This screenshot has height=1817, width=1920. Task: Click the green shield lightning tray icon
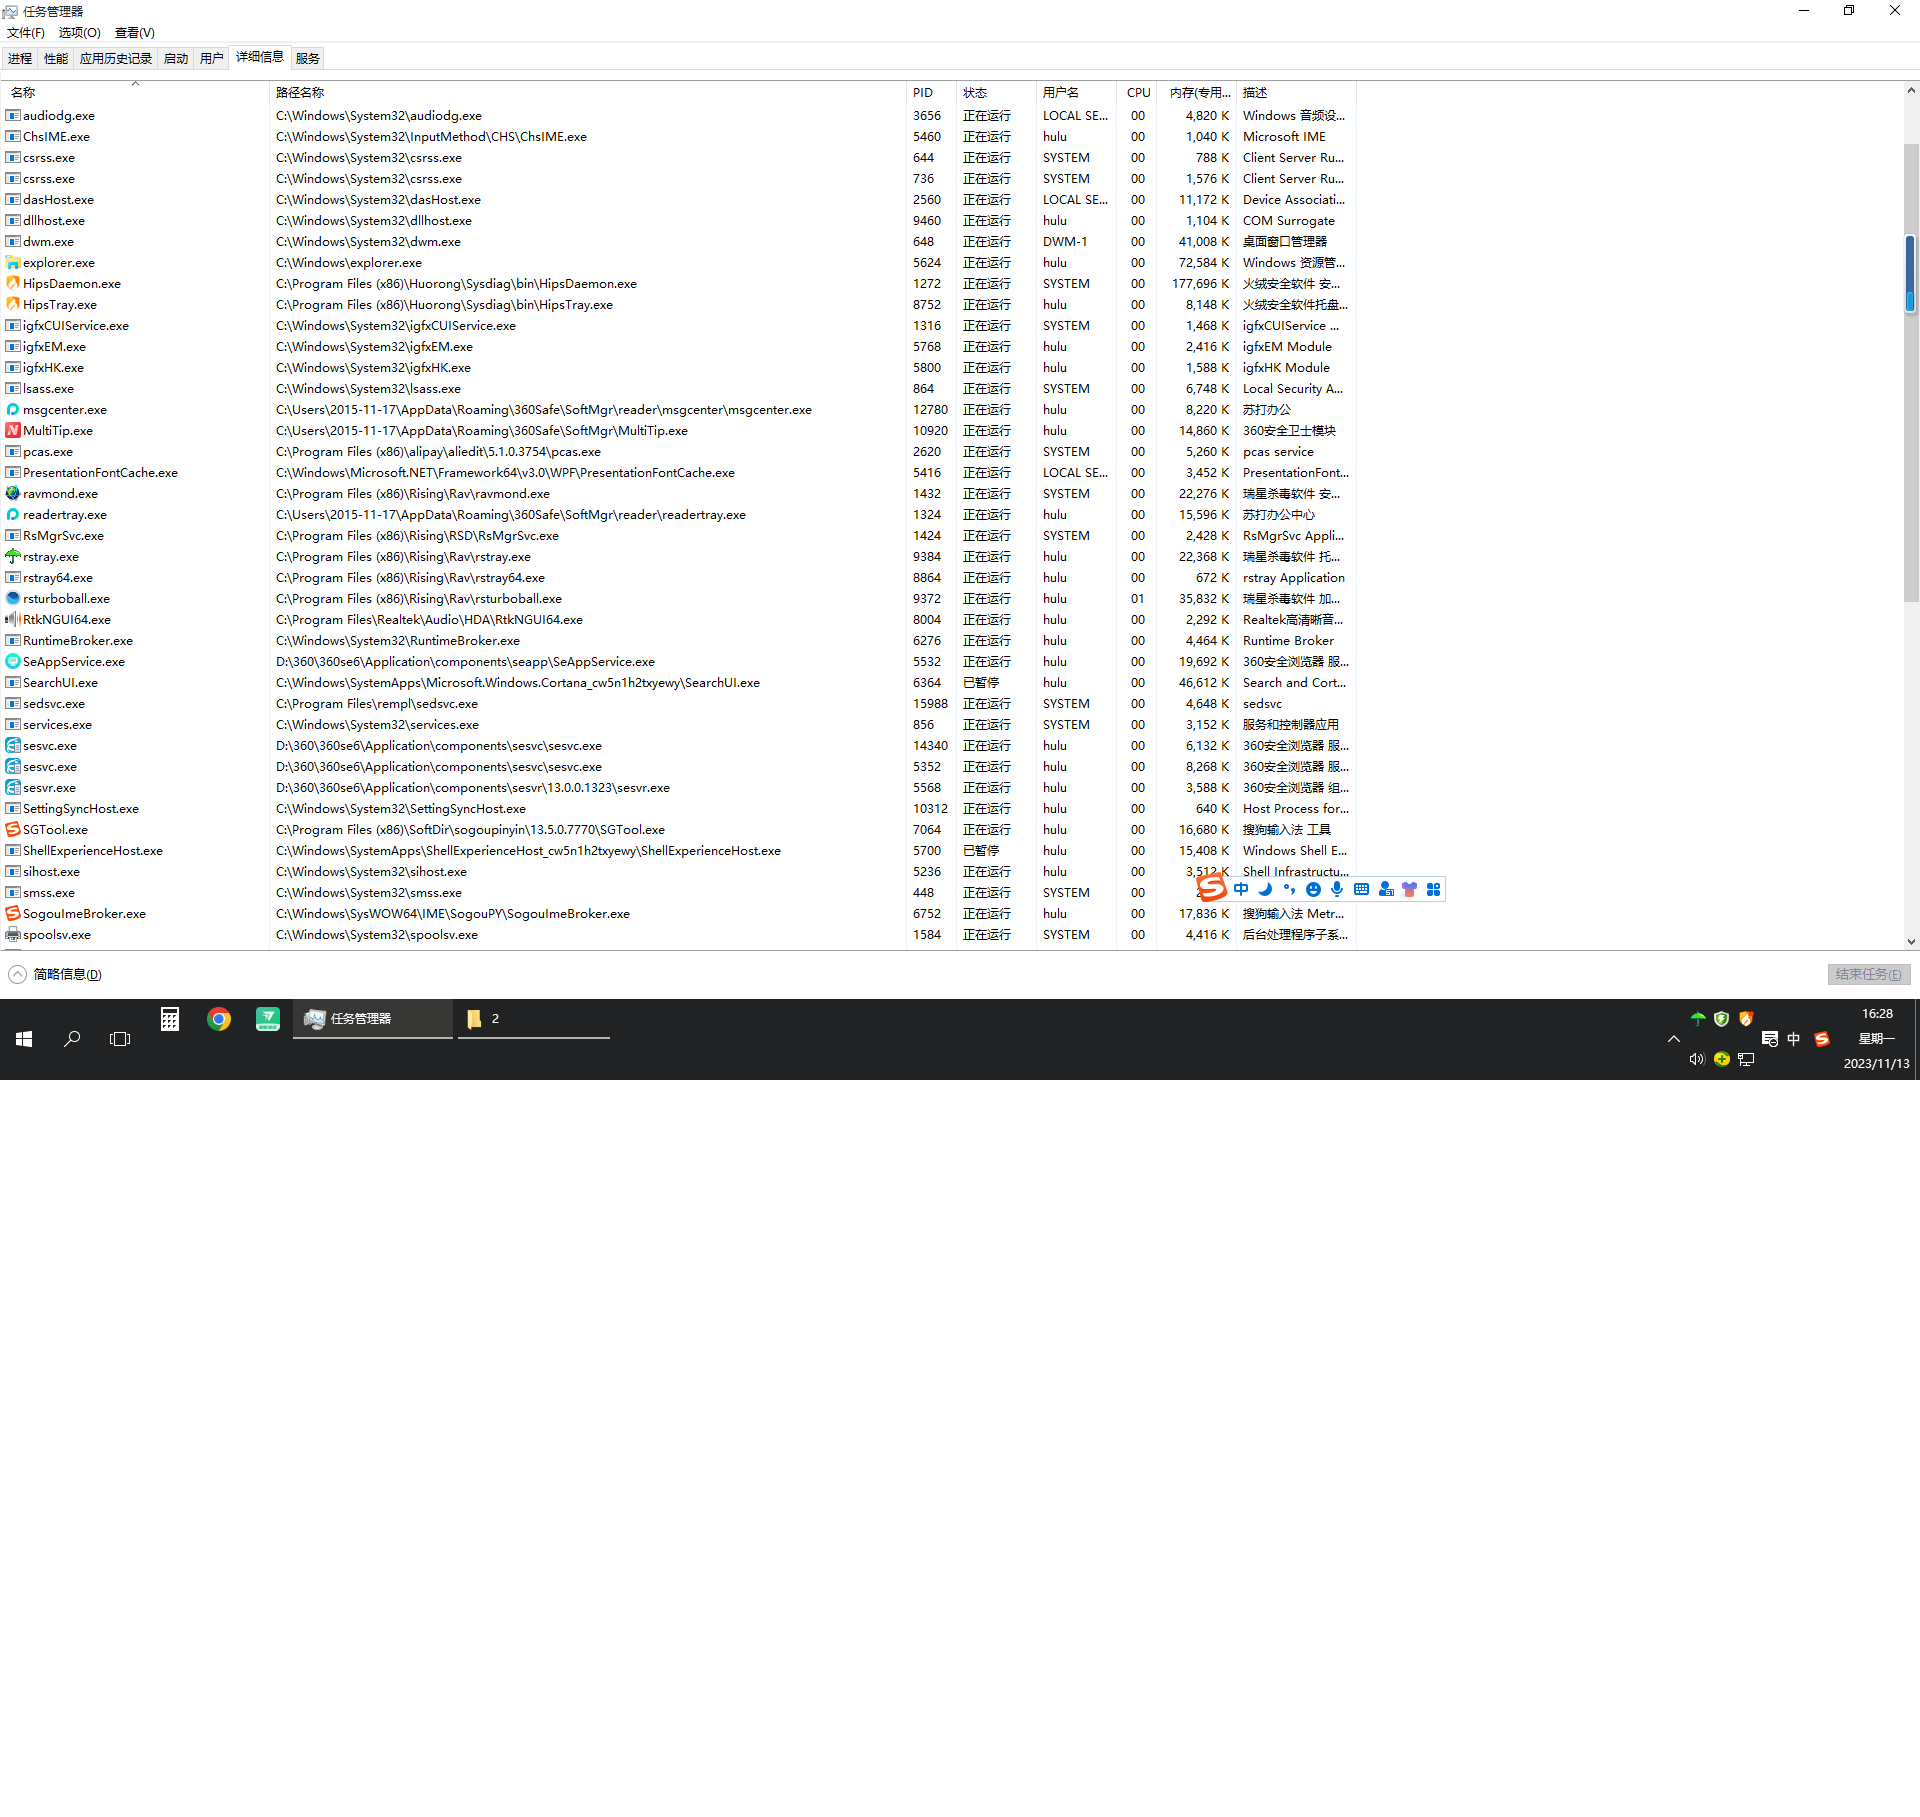pos(1722,1019)
